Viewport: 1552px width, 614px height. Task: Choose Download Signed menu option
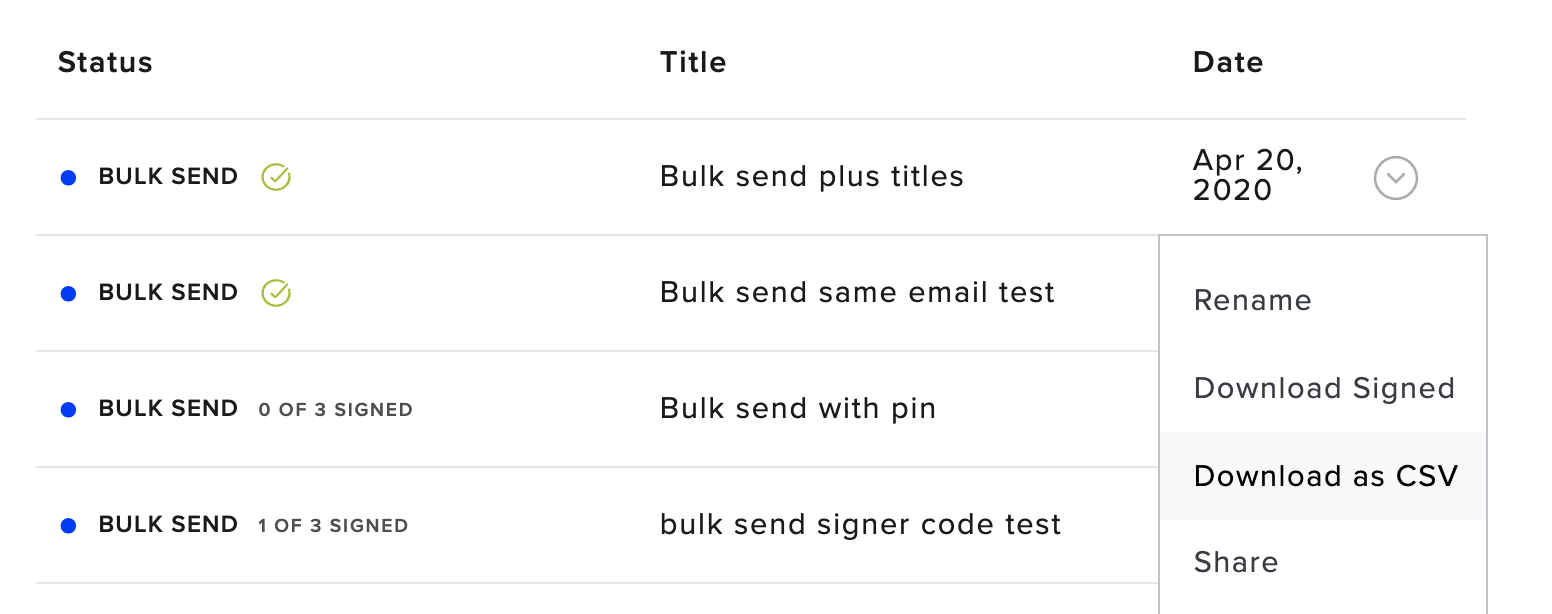[x=1323, y=388]
